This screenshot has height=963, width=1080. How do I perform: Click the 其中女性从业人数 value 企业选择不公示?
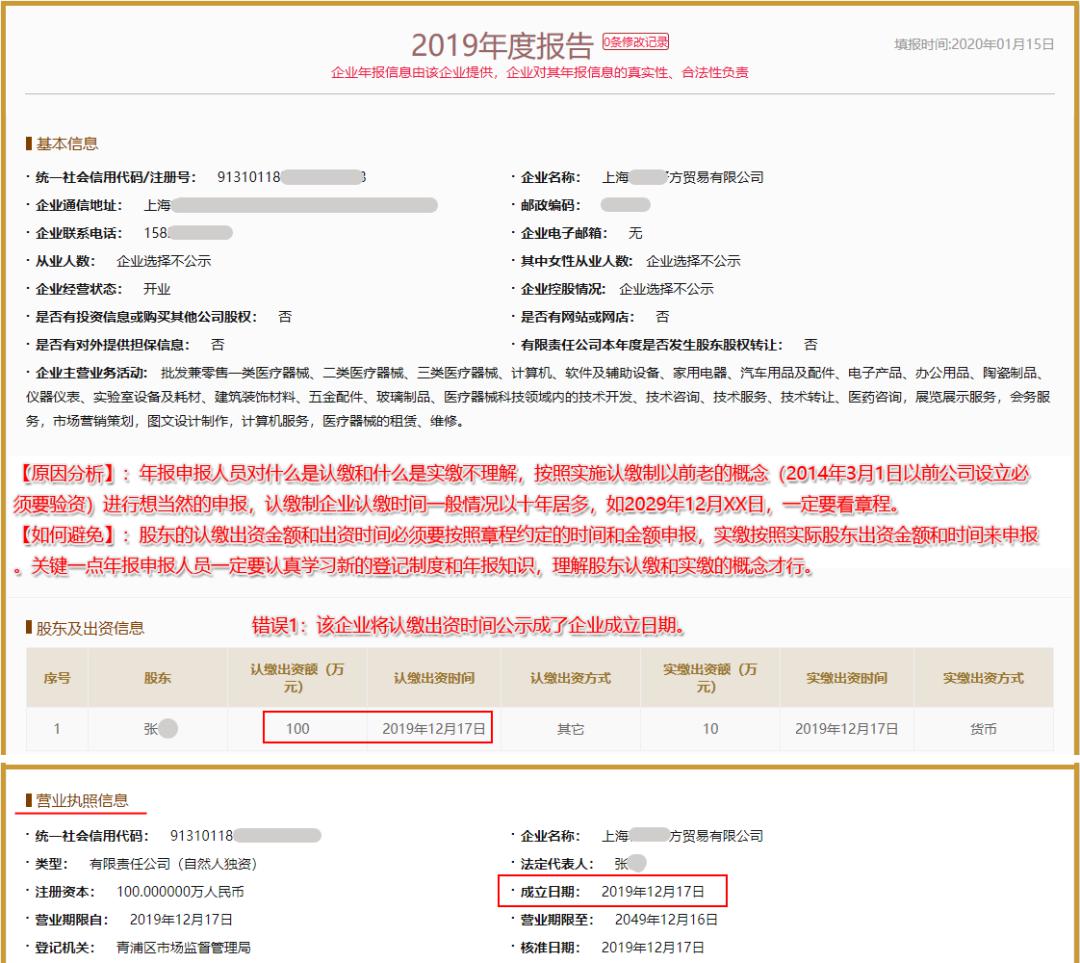coord(693,261)
